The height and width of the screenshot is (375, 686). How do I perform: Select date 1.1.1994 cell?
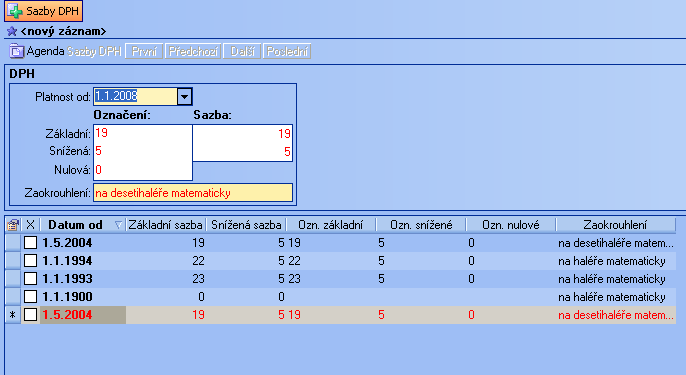(x=83, y=261)
